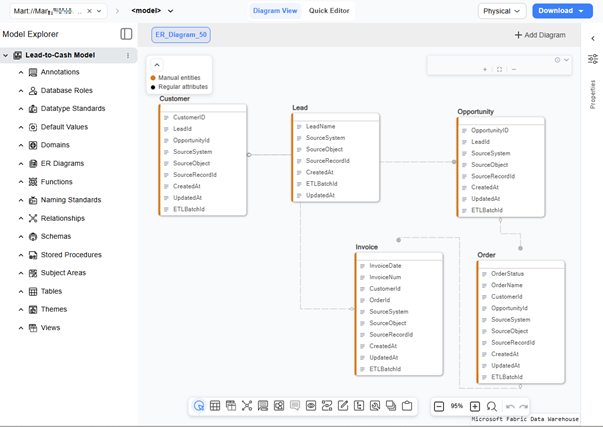The width and height of the screenshot is (603, 427).
Task: Select Functions in Model Explorer
Action: 57,182
